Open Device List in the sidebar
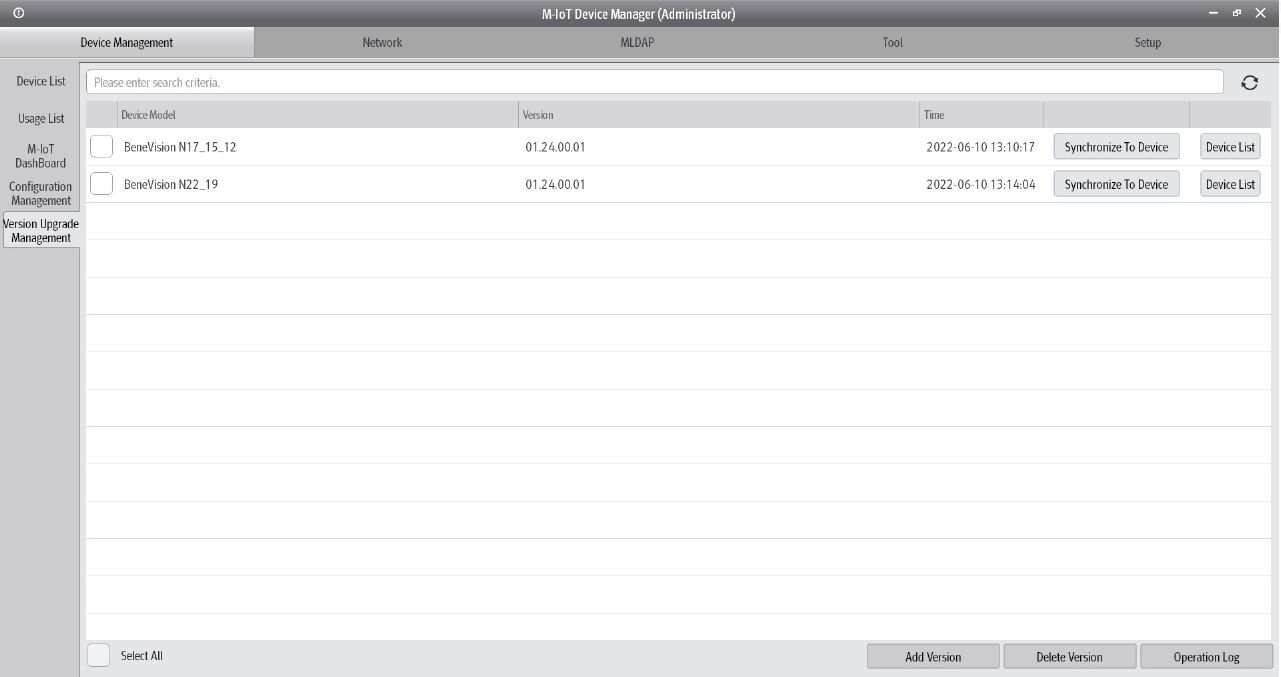 (41, 81)
